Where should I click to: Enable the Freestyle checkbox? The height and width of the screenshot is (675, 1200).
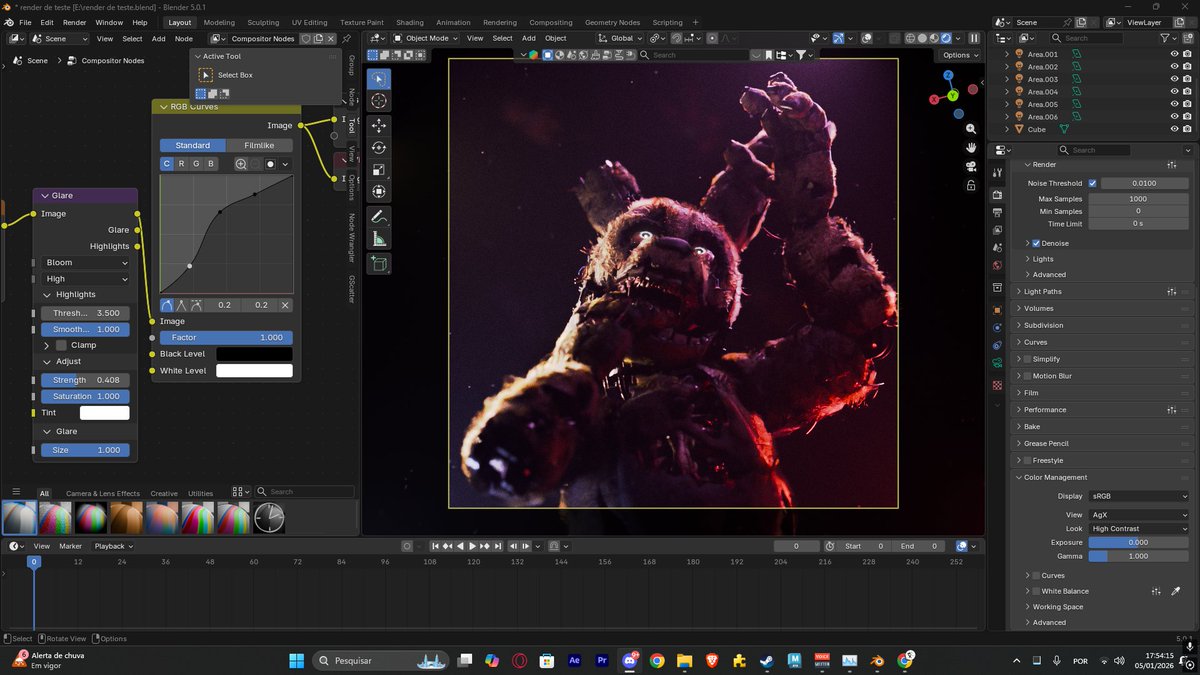click(1027, 460)
